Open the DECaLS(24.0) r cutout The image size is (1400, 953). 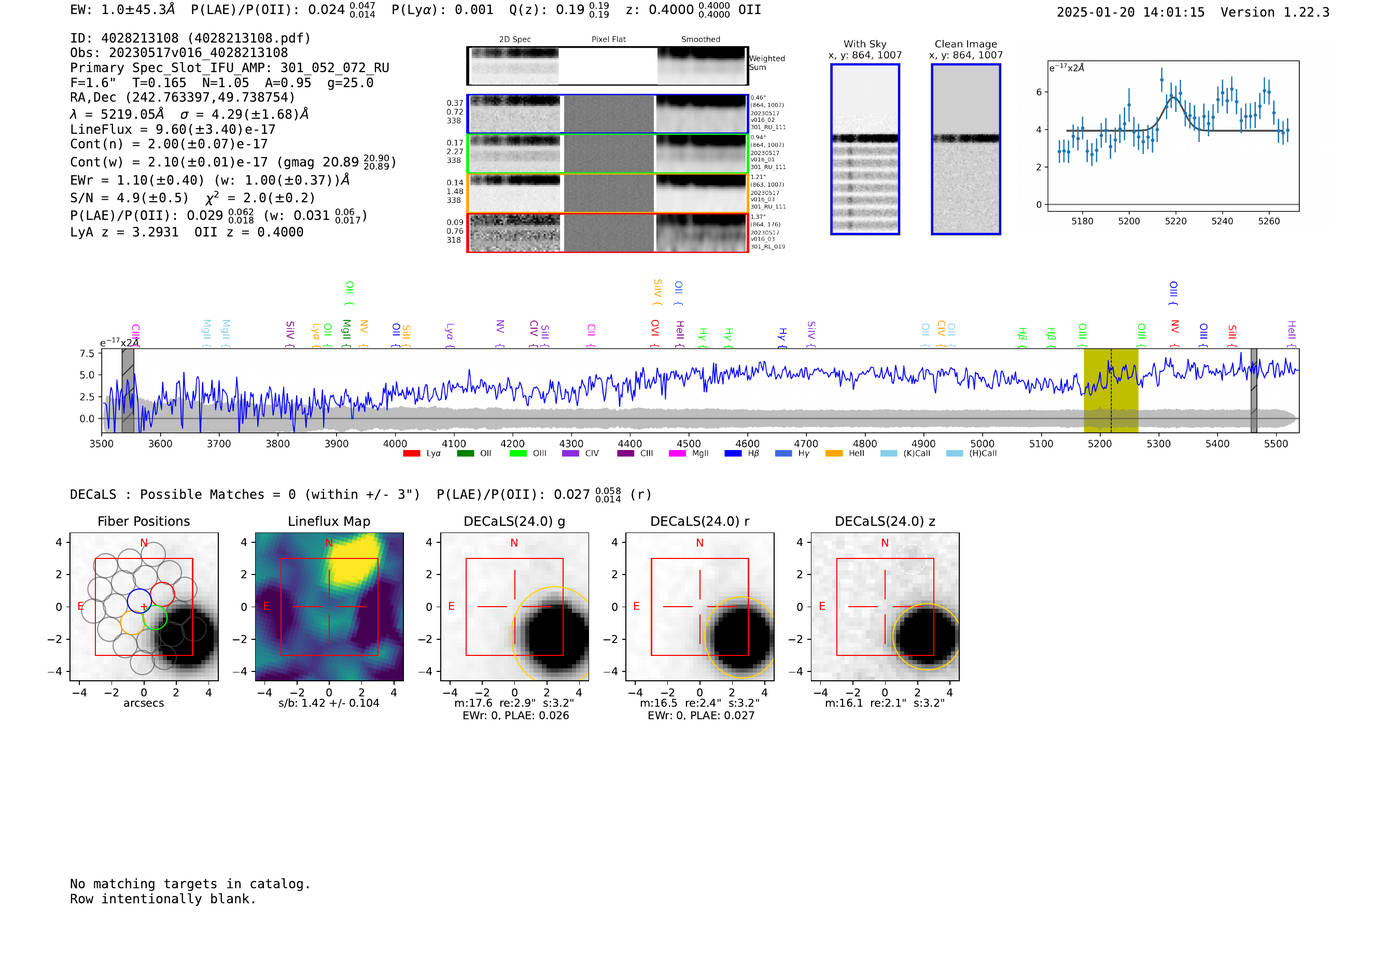click(x=700, y=607)
